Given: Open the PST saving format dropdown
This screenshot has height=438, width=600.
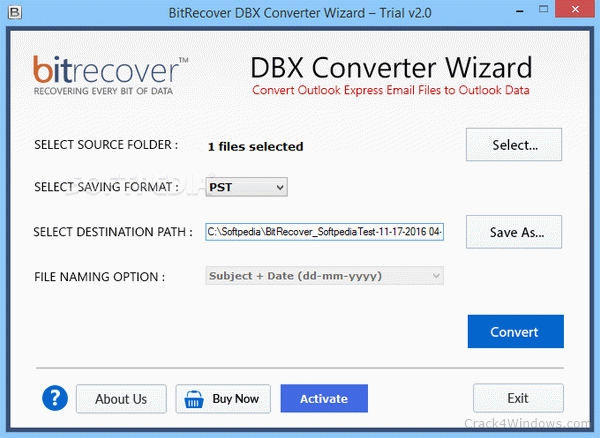Looking at the screenshot, I should click(246, 187).
